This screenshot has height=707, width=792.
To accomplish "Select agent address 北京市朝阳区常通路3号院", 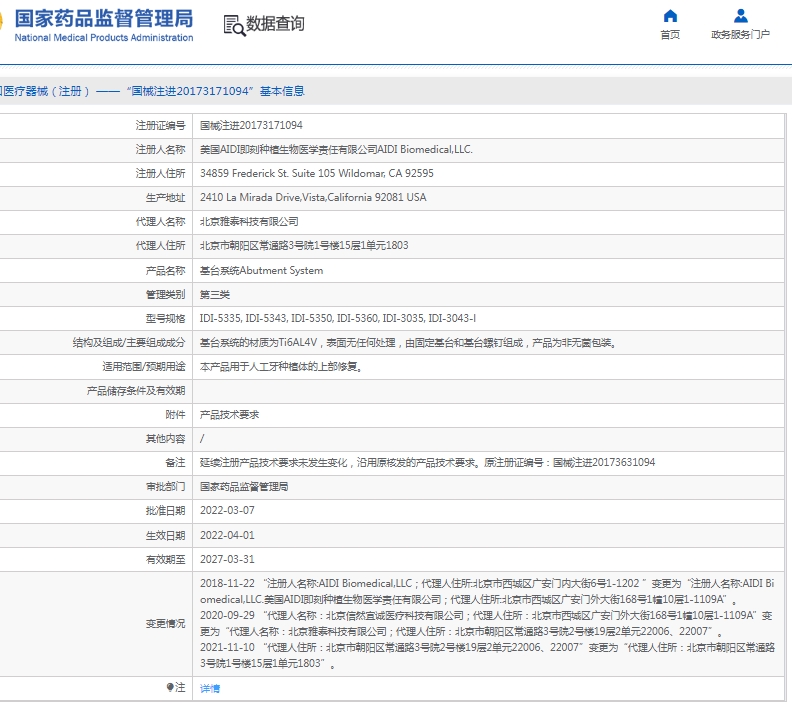I will 304,245.
